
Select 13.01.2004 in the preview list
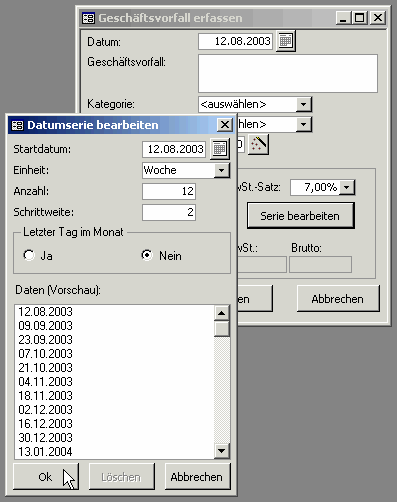coord(114,452)
